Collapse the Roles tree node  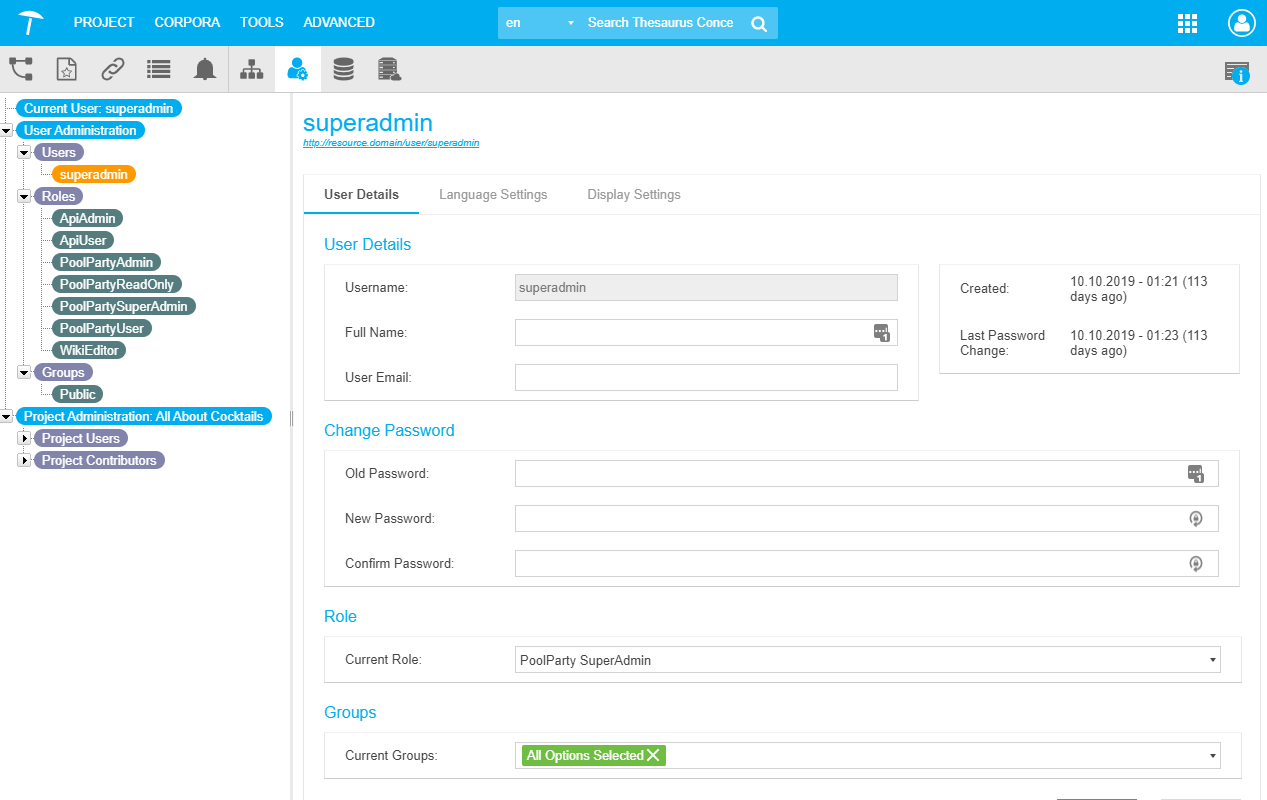(x=25, y=197)
